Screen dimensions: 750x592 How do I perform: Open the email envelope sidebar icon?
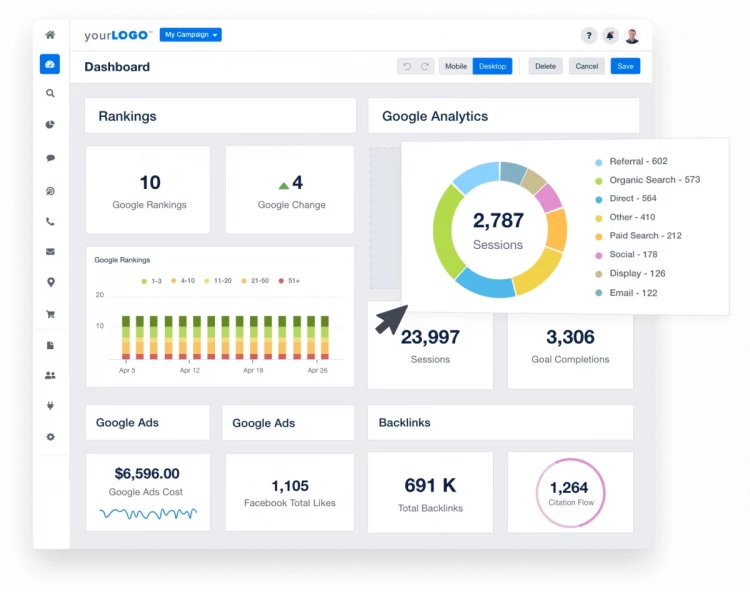click(x=50, y=252)
